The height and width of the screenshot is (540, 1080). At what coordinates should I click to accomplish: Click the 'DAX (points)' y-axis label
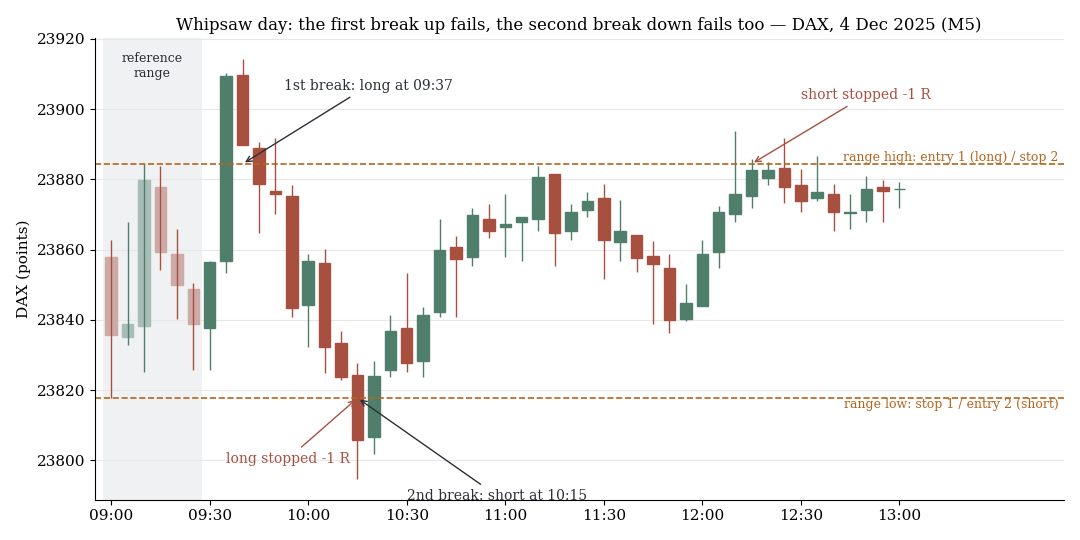[x=22, y=269]
